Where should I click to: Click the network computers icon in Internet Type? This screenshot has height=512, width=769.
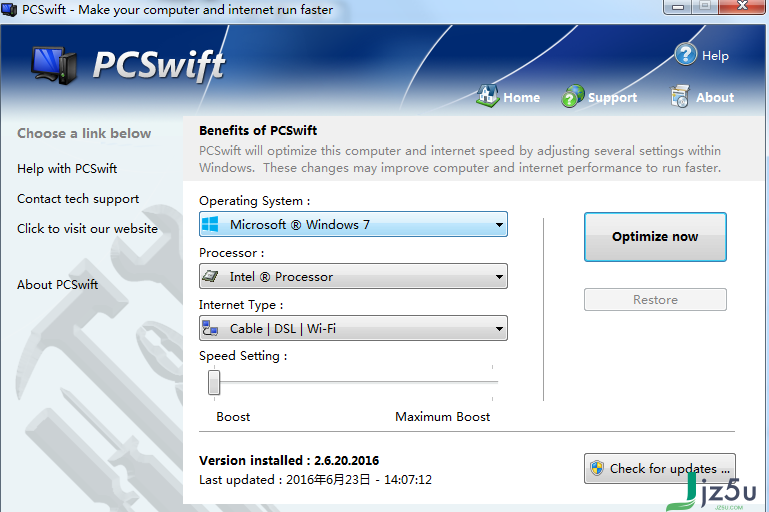pyautogui.click(x=210, y=328)
